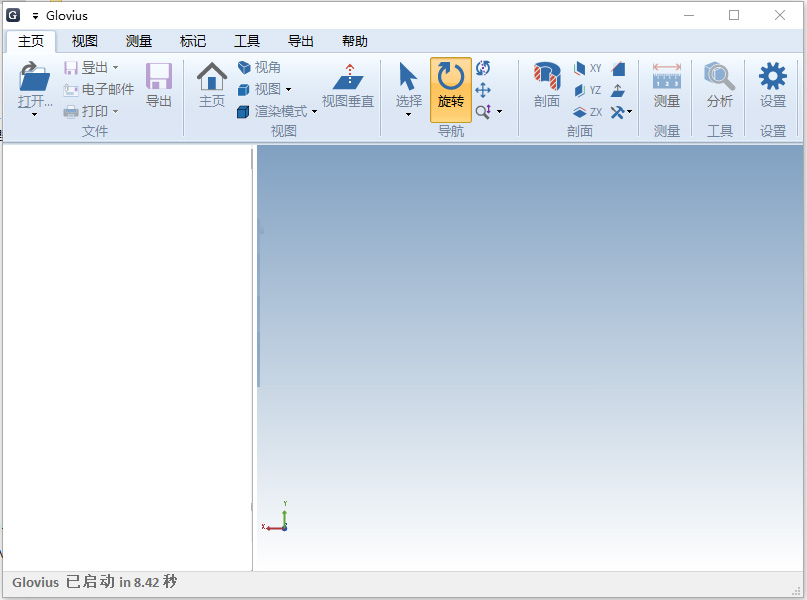Open the 渲染模式 render mode dropdown
The image size is (807, 600).
pos(283,111)
